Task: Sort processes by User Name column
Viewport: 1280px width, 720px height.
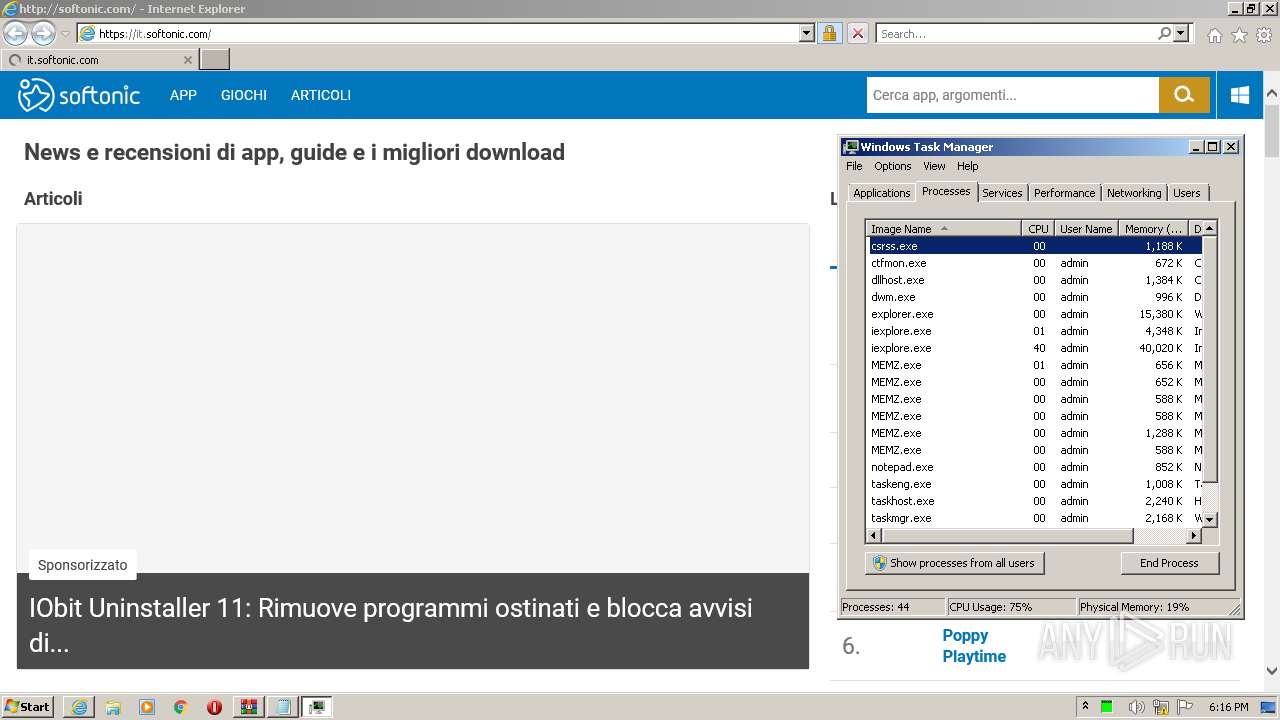Action: (x=1085, y=229)
